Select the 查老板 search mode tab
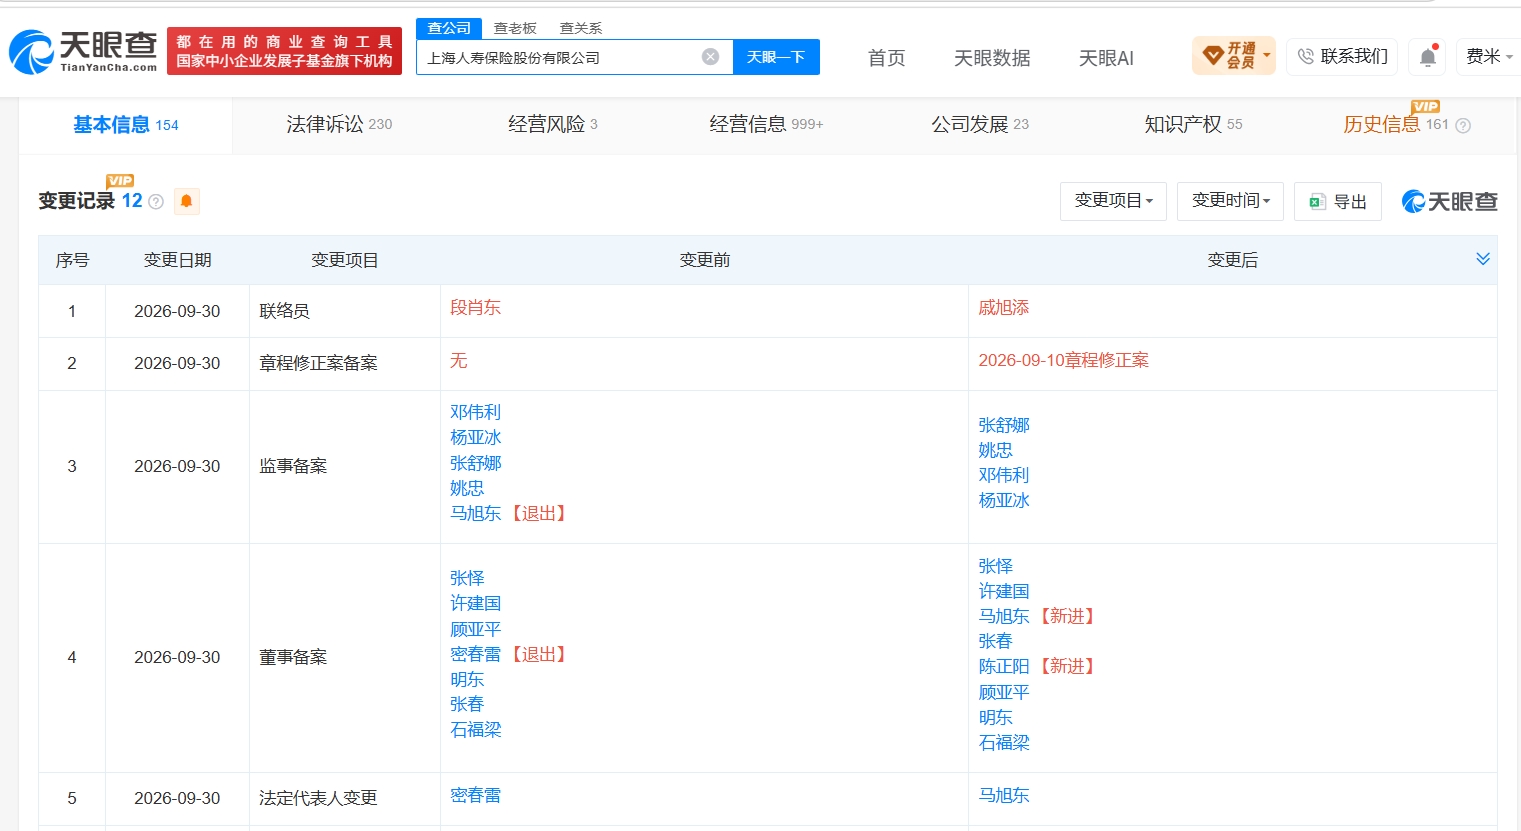The image size is (1521, 831). [515, 28]
